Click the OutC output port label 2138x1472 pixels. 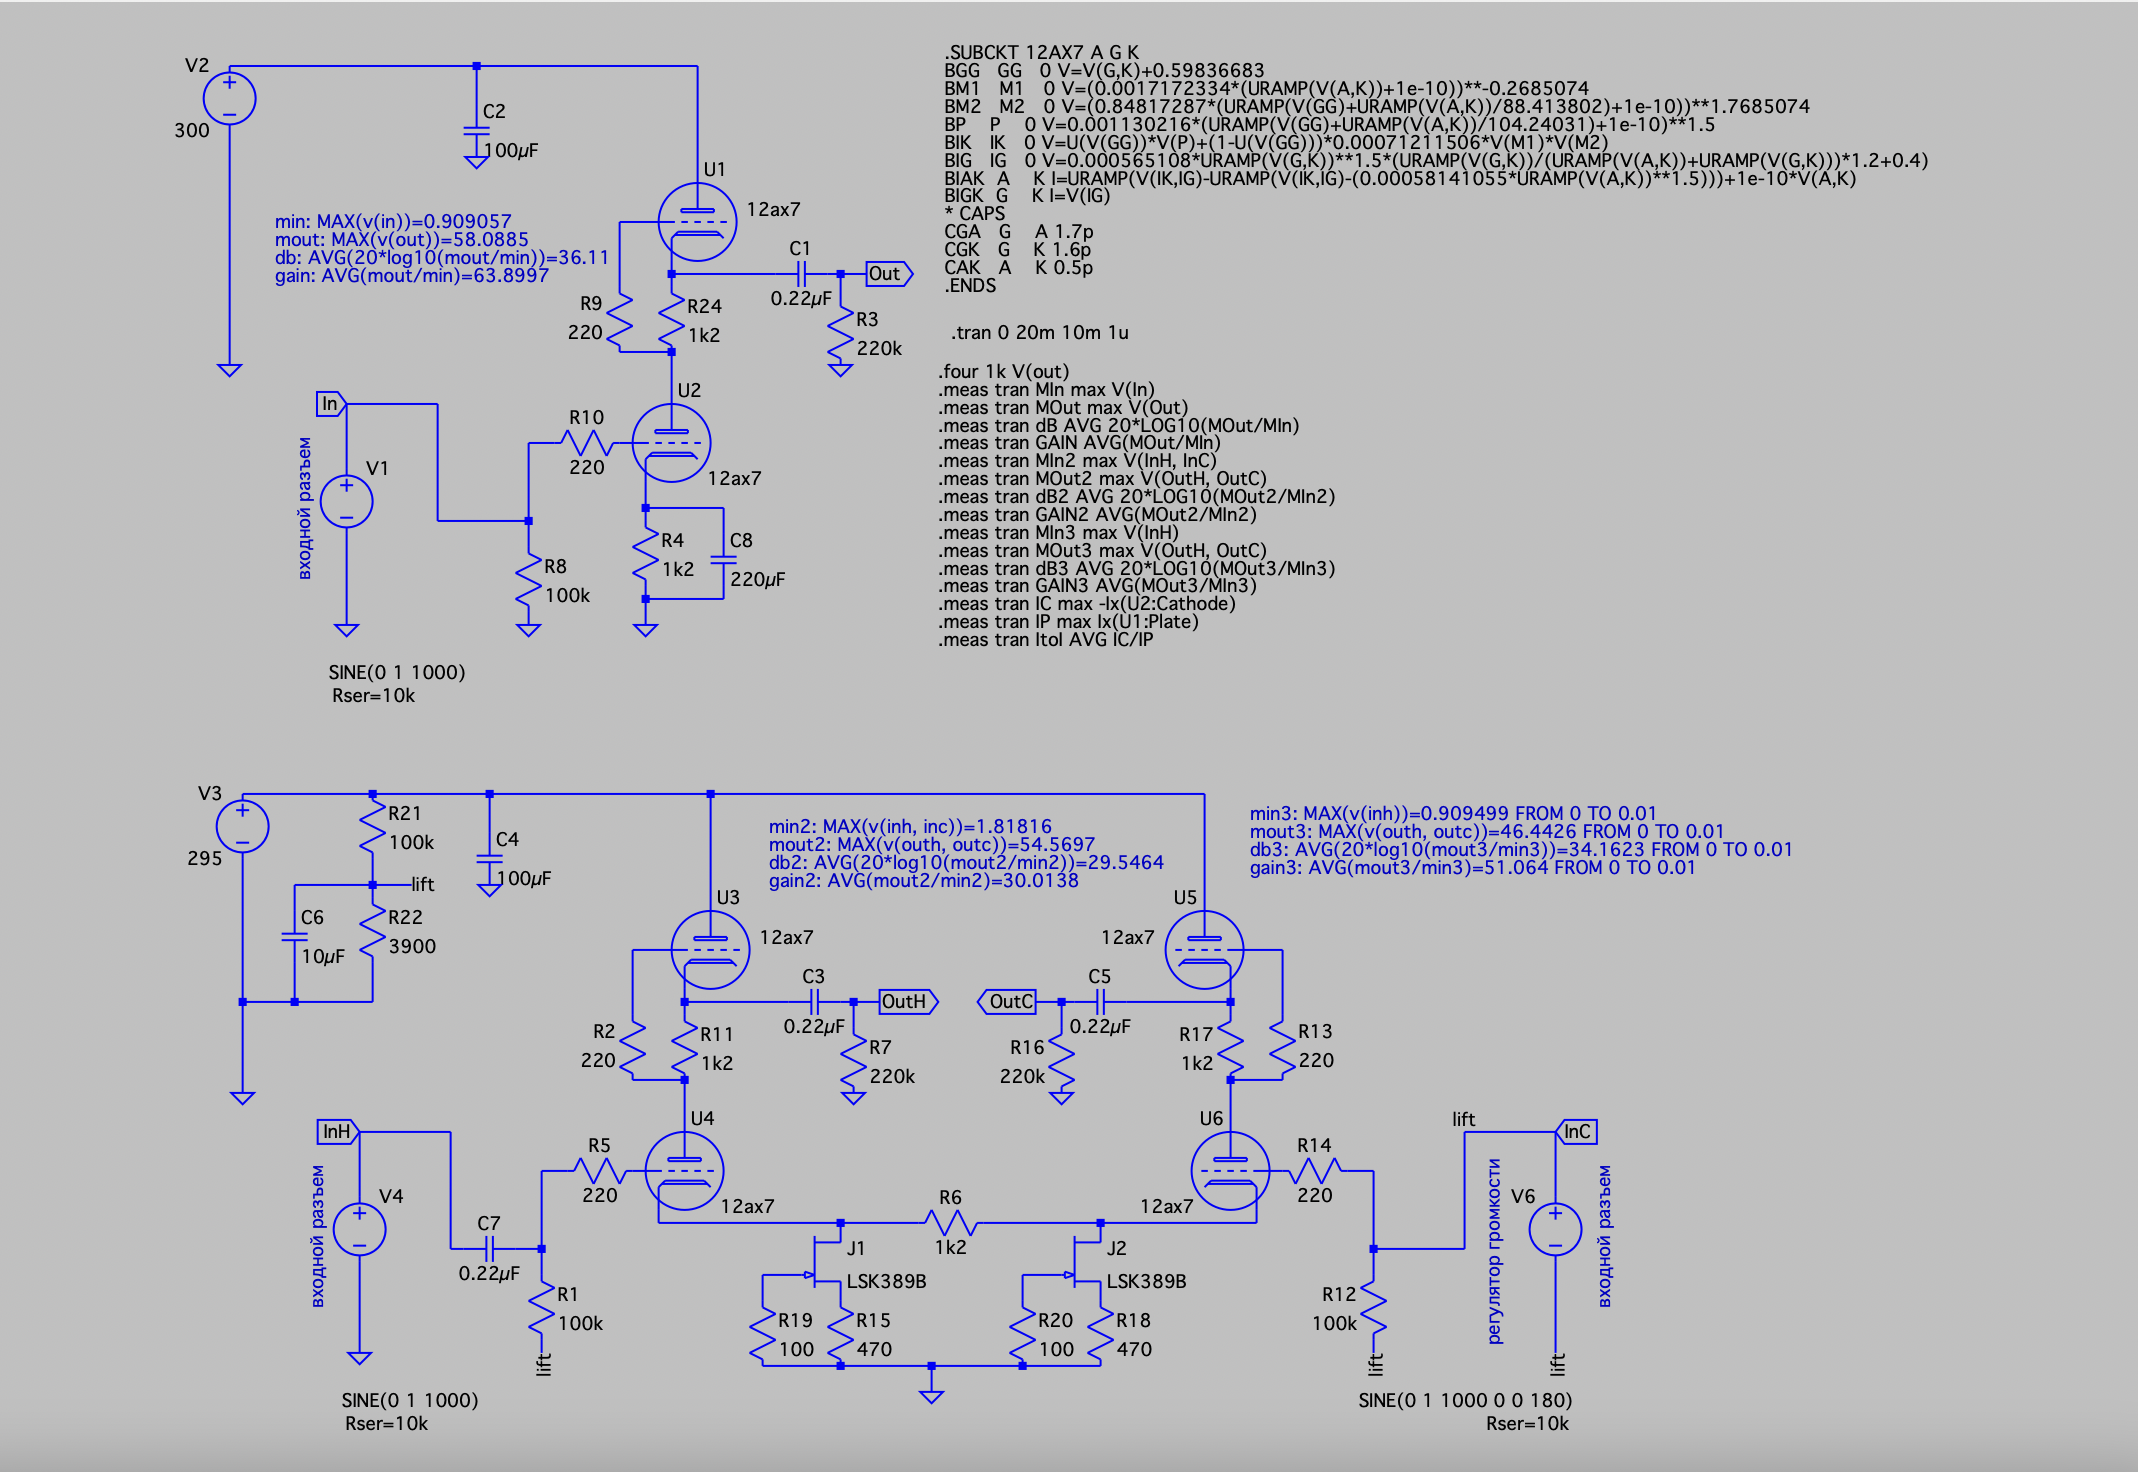coord(1008,1002)
